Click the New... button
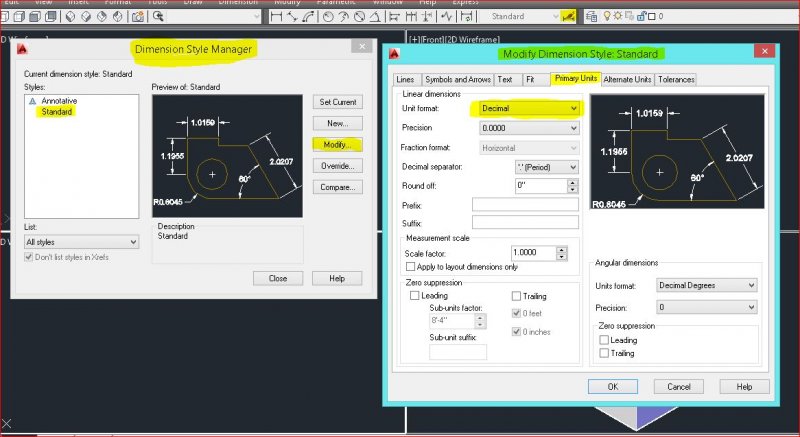The width and height of the screenshot is (800, 437). click(338, 123)
